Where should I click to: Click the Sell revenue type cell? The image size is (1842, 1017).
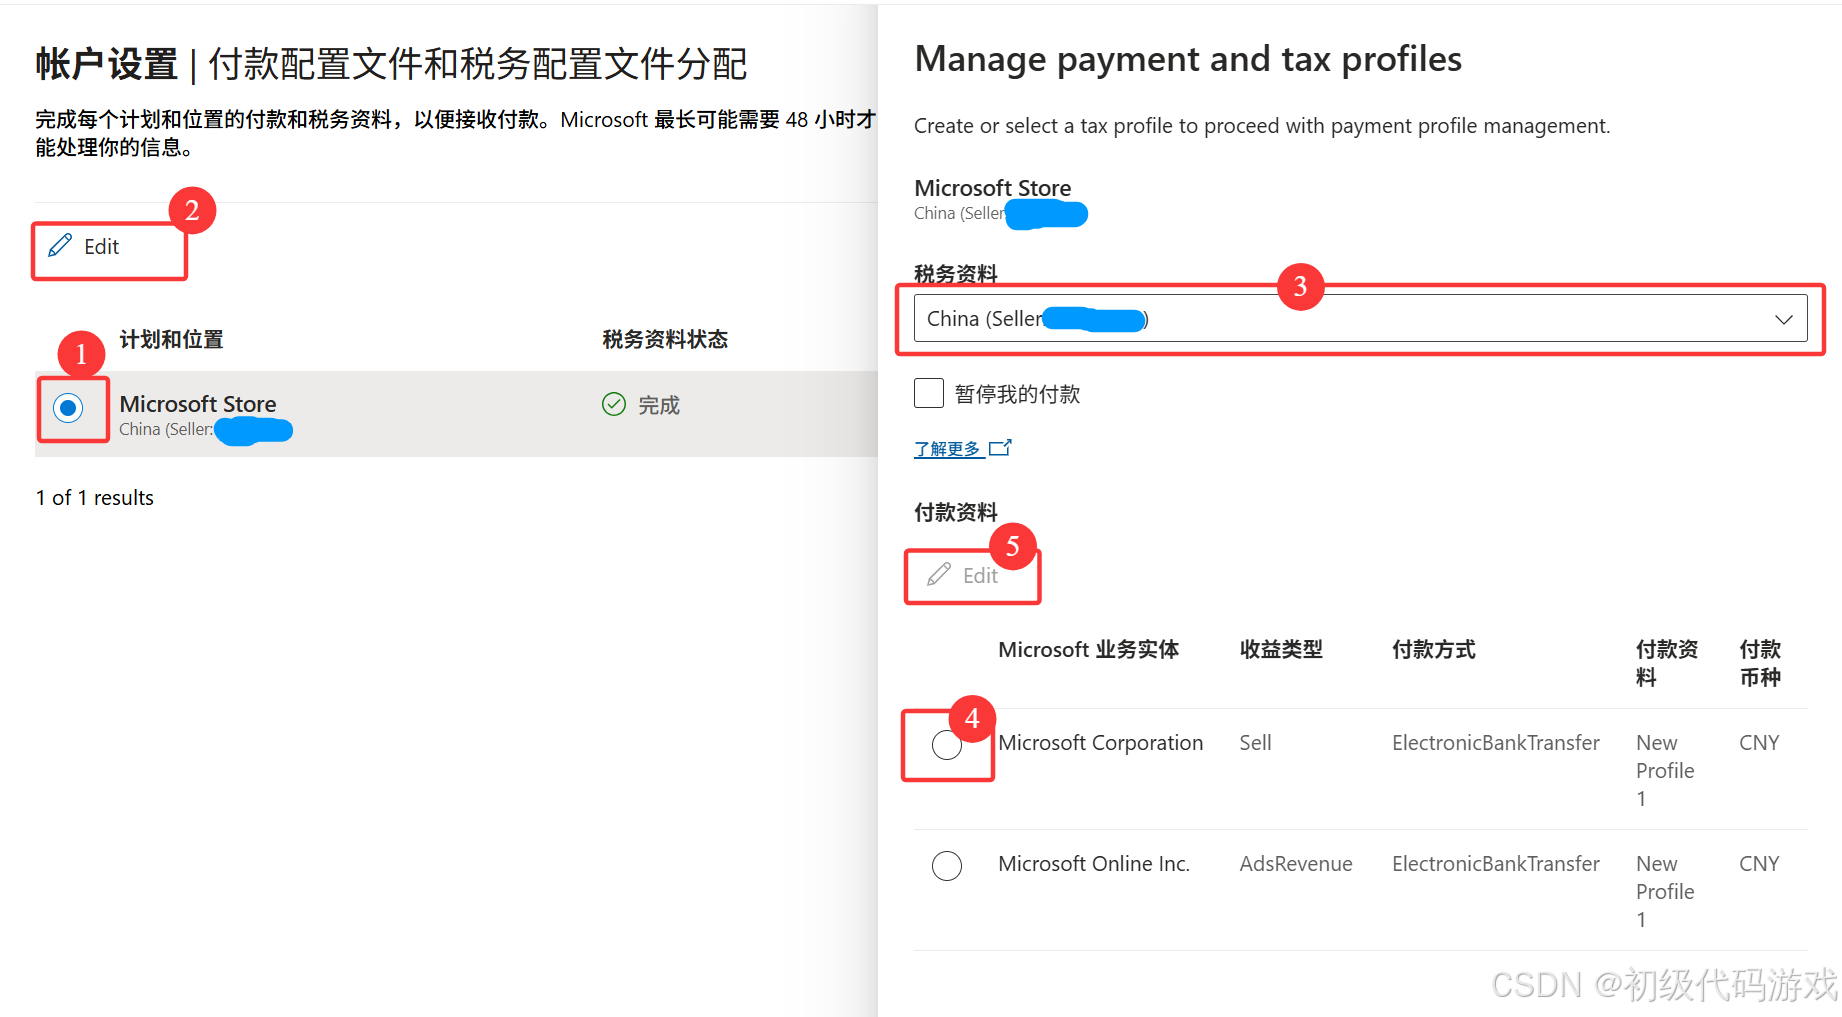(x=1255, y=743)
